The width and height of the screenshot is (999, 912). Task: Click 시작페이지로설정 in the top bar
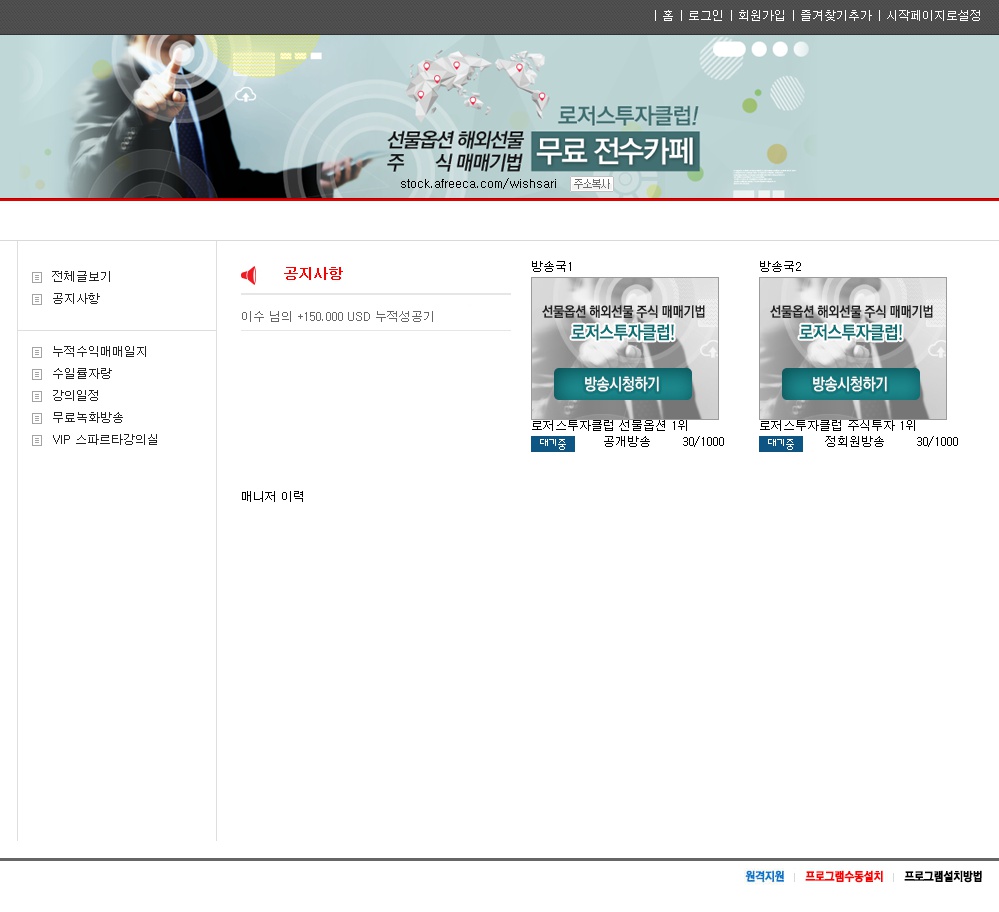(933, 16)
